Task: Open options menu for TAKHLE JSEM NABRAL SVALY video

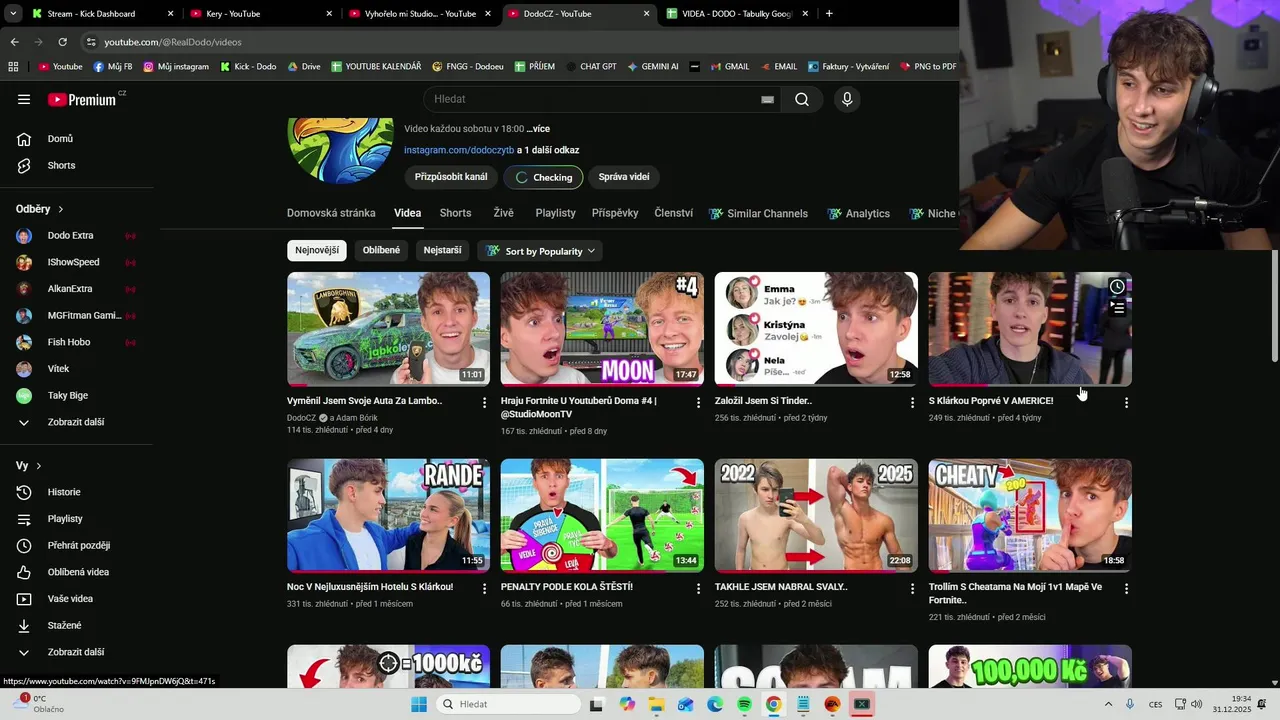Action: point(912,588)
